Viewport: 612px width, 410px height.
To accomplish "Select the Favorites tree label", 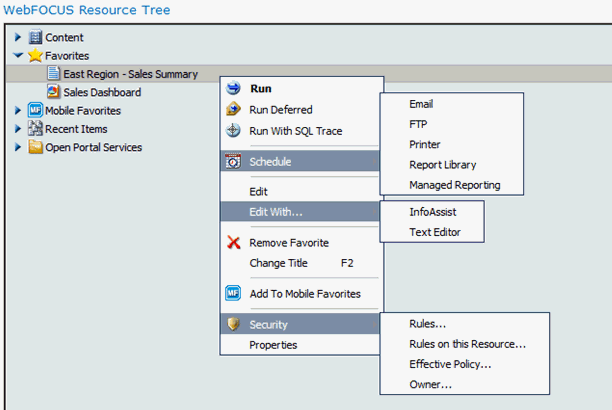I will [67, 56].
